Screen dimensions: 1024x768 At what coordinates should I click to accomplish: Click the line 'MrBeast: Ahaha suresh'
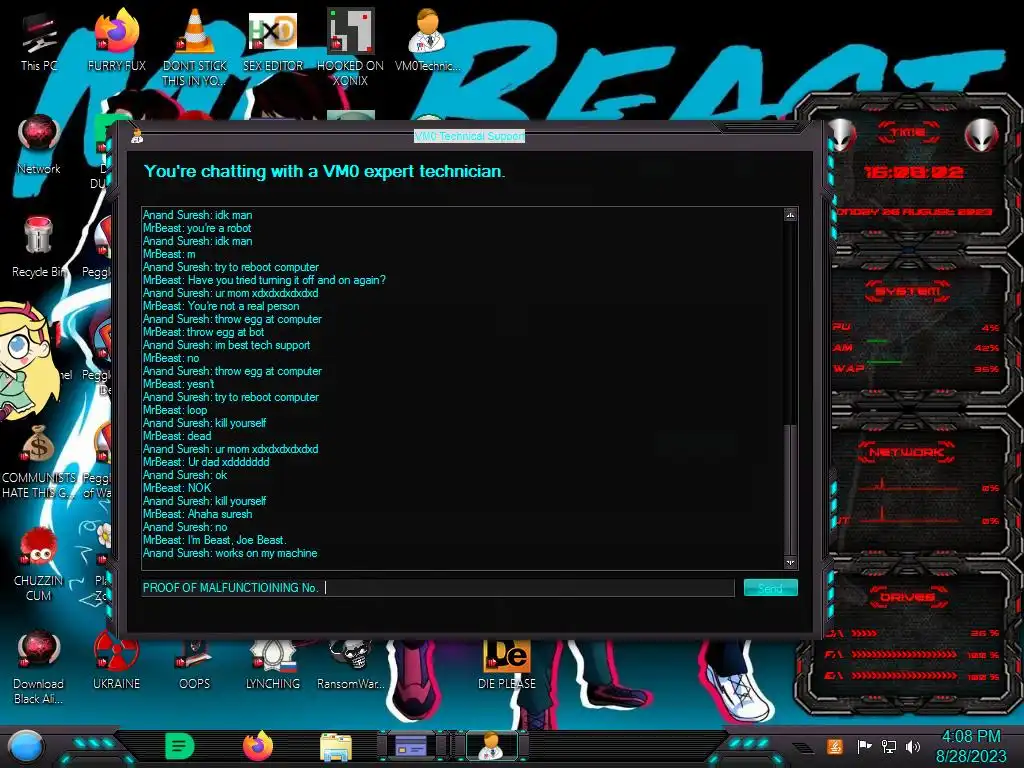click(197, 514)
